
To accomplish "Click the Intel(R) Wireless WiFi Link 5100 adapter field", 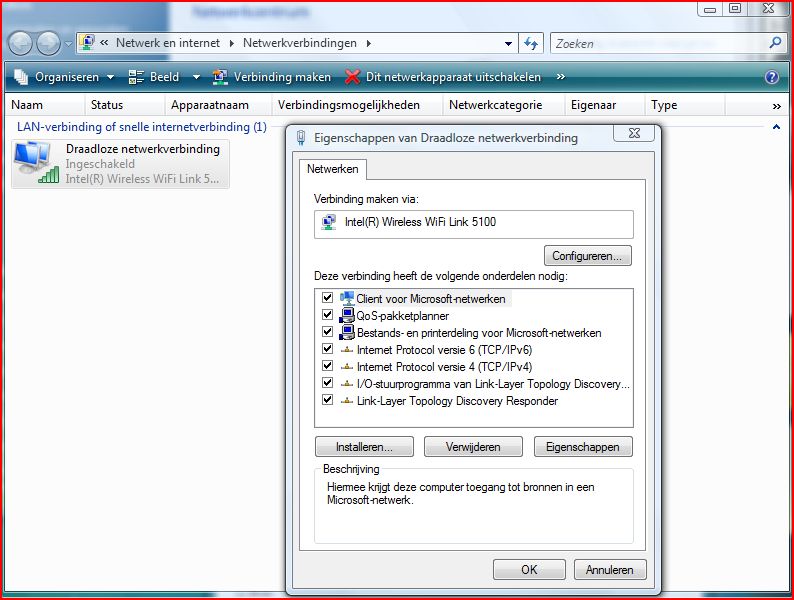I will click(x=473, y=224).
